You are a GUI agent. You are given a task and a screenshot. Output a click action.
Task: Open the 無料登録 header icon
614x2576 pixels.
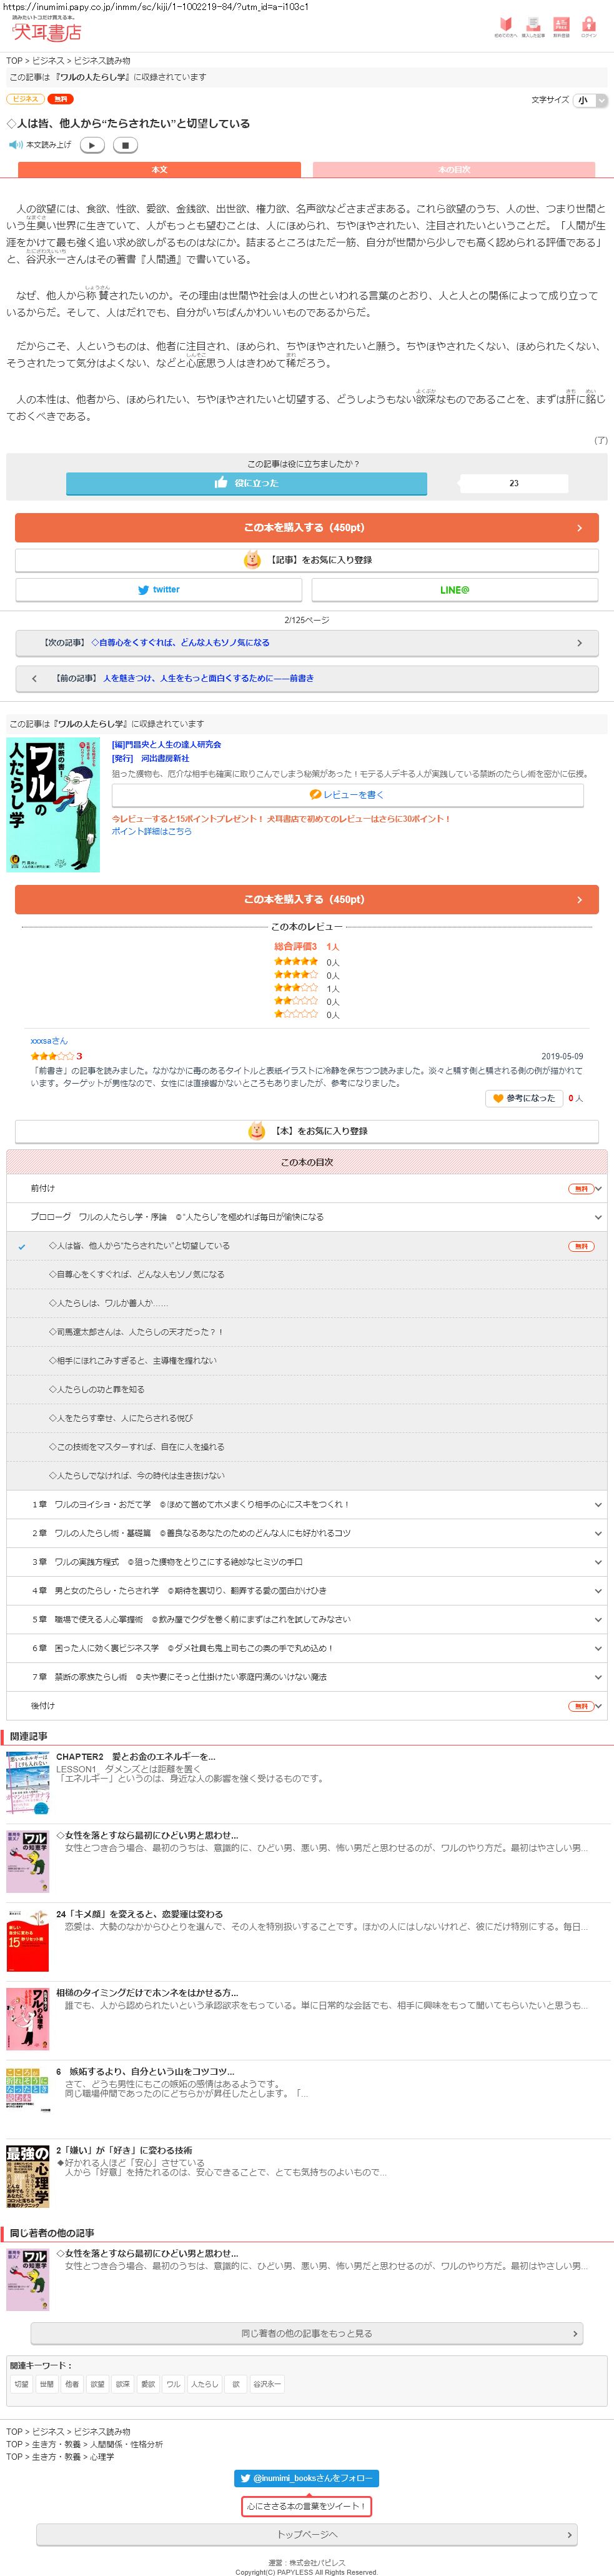click(561, 27)
